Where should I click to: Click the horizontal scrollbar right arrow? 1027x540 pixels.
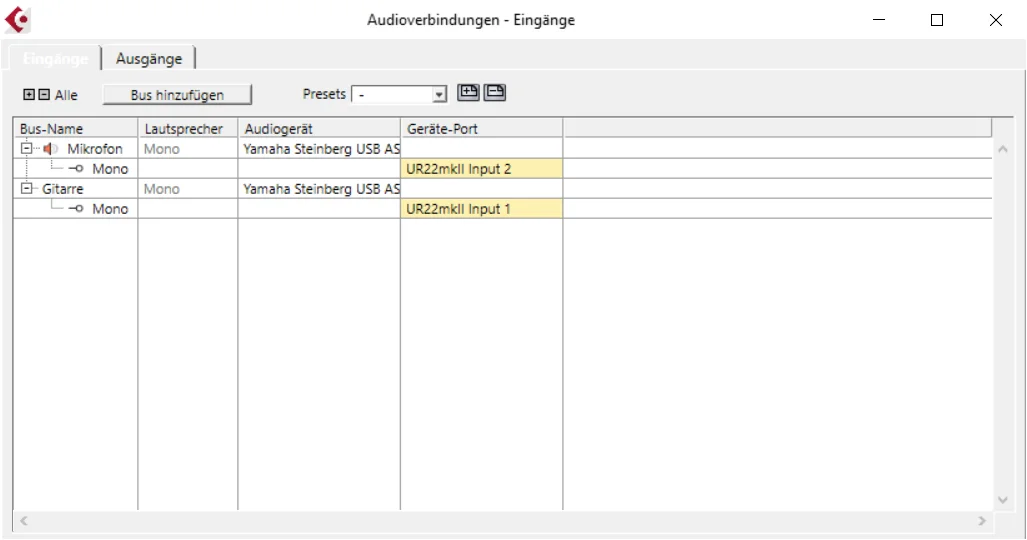pos(982,521)
